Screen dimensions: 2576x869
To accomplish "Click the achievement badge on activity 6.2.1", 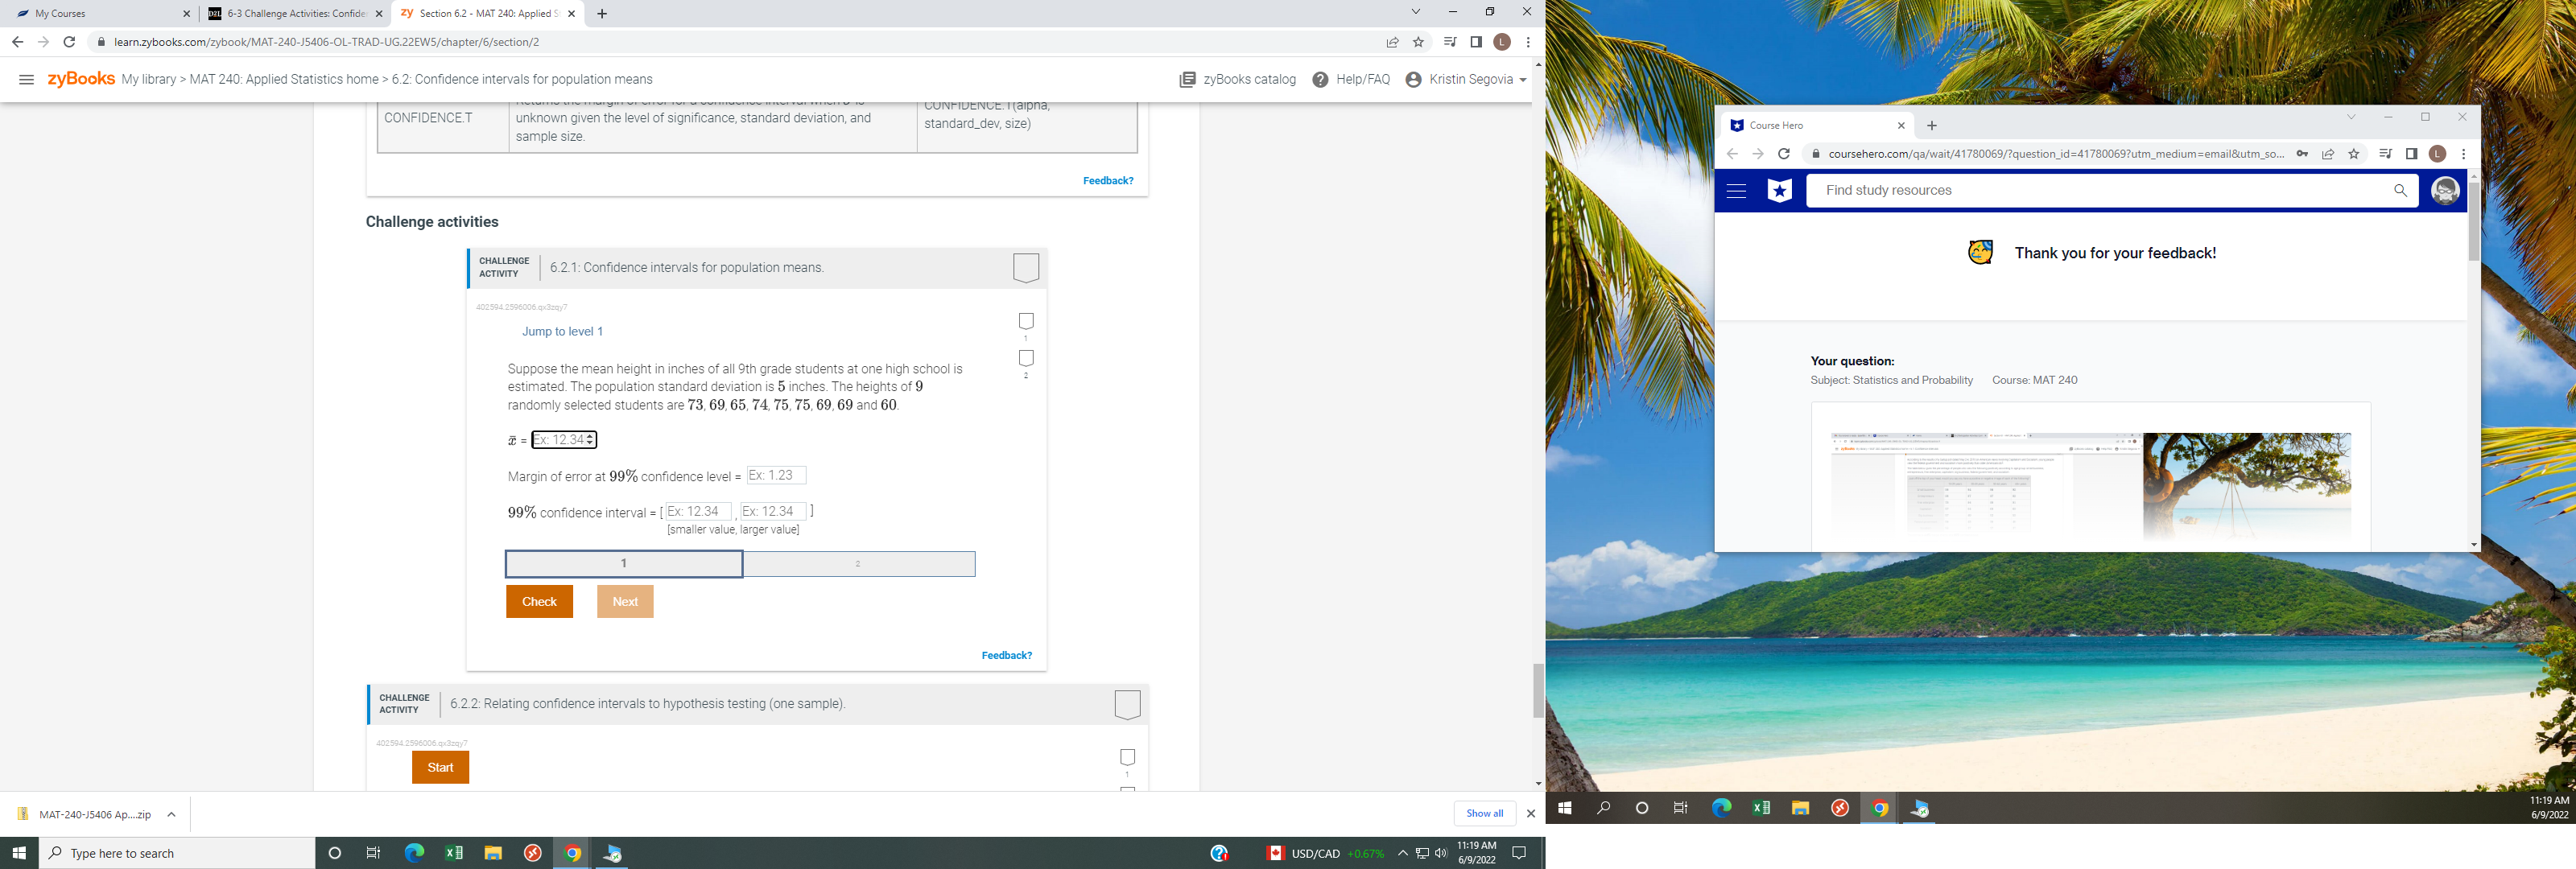I will pyautogui.click(x=1025, y=267).
